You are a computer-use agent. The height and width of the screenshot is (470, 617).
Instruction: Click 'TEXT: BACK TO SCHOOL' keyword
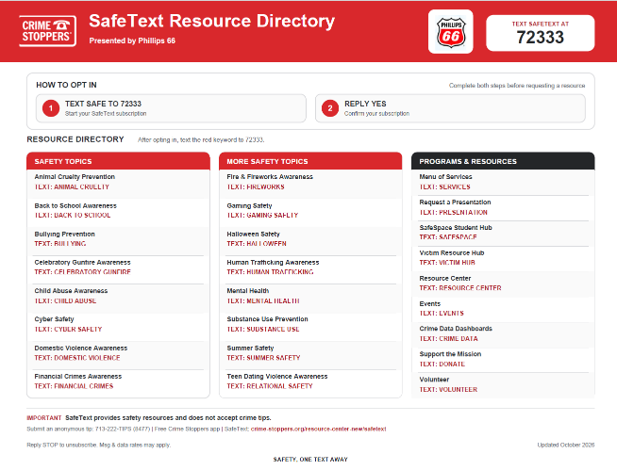coord(72,215)
